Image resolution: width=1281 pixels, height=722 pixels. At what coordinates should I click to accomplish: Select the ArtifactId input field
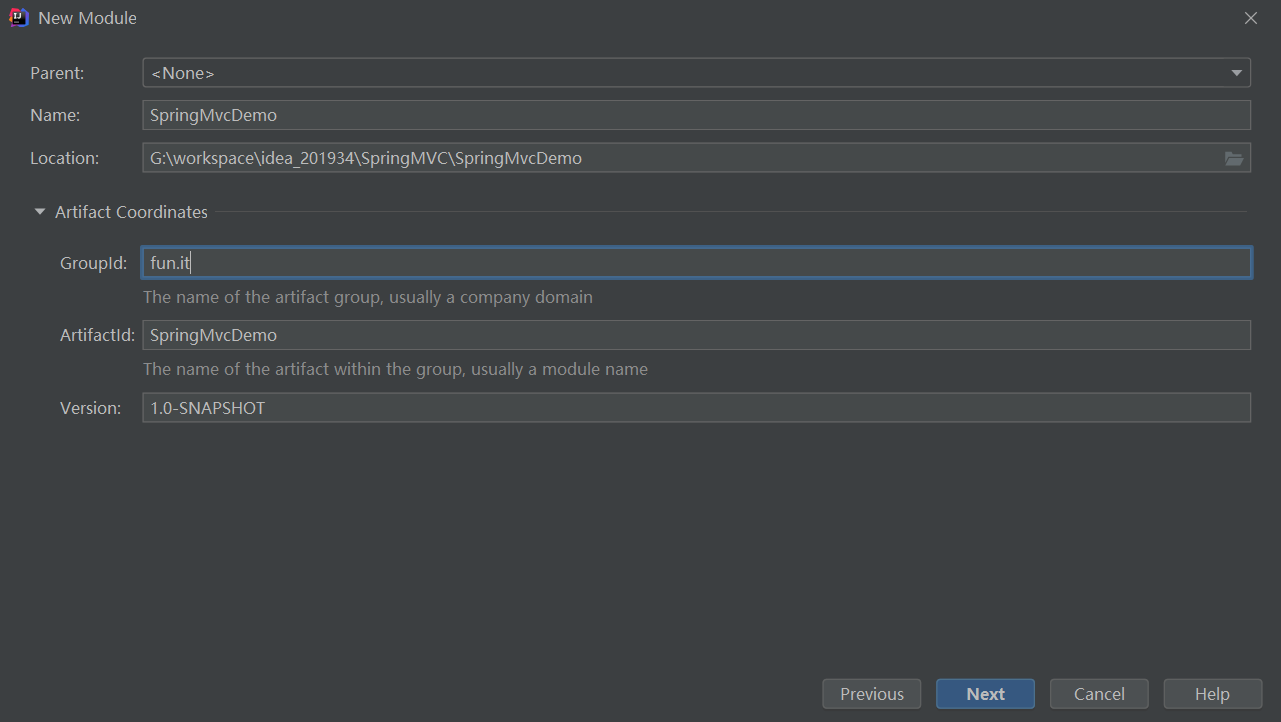pos(696,335)
